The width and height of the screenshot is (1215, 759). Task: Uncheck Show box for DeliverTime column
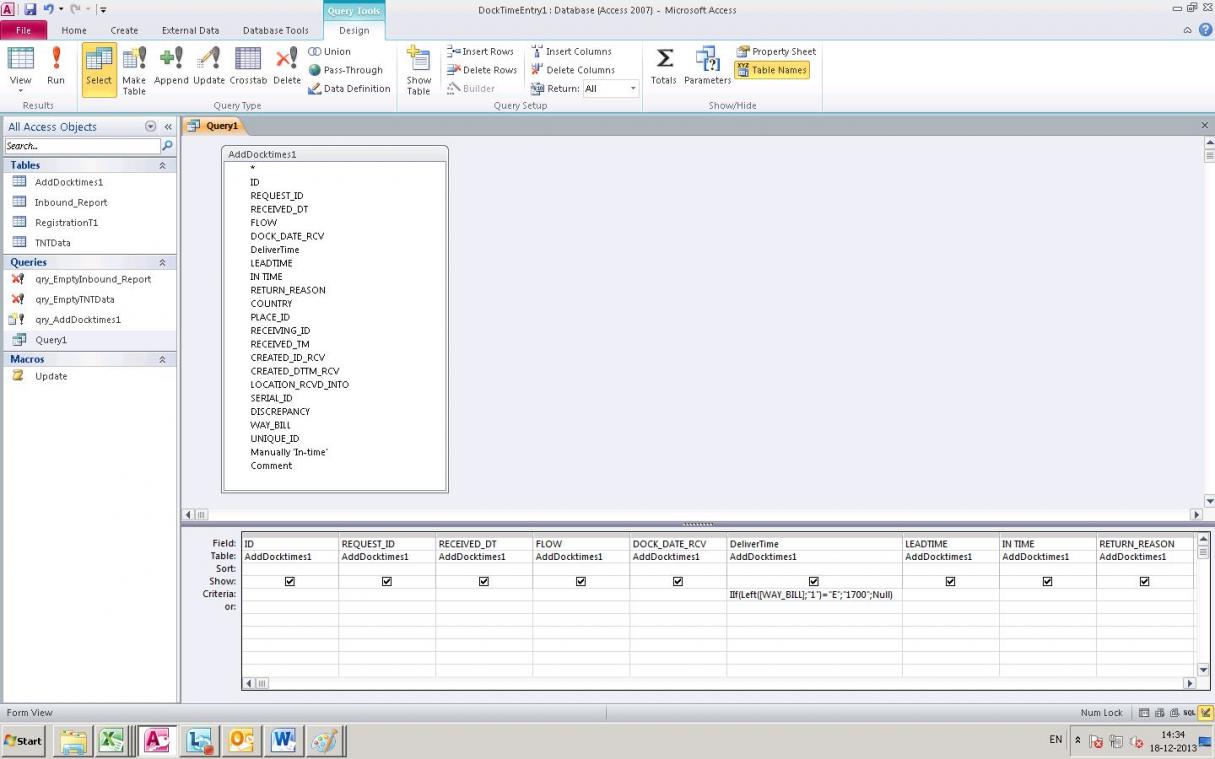(x=813, y=581)
